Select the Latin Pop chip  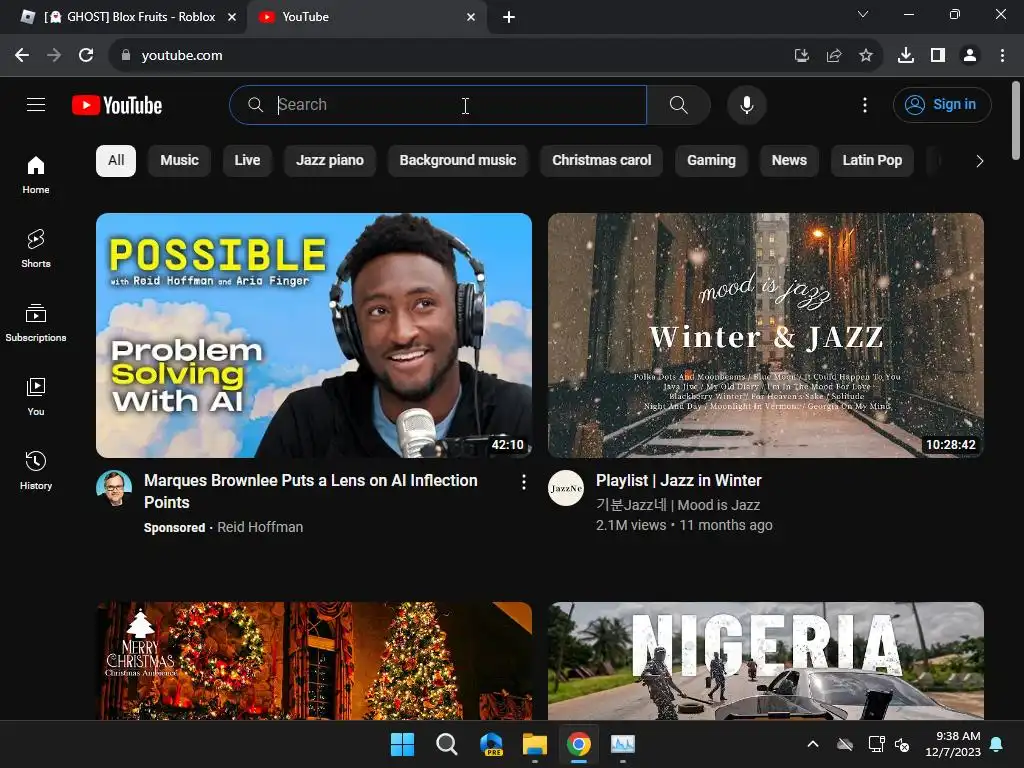click(x=872, y=161)
